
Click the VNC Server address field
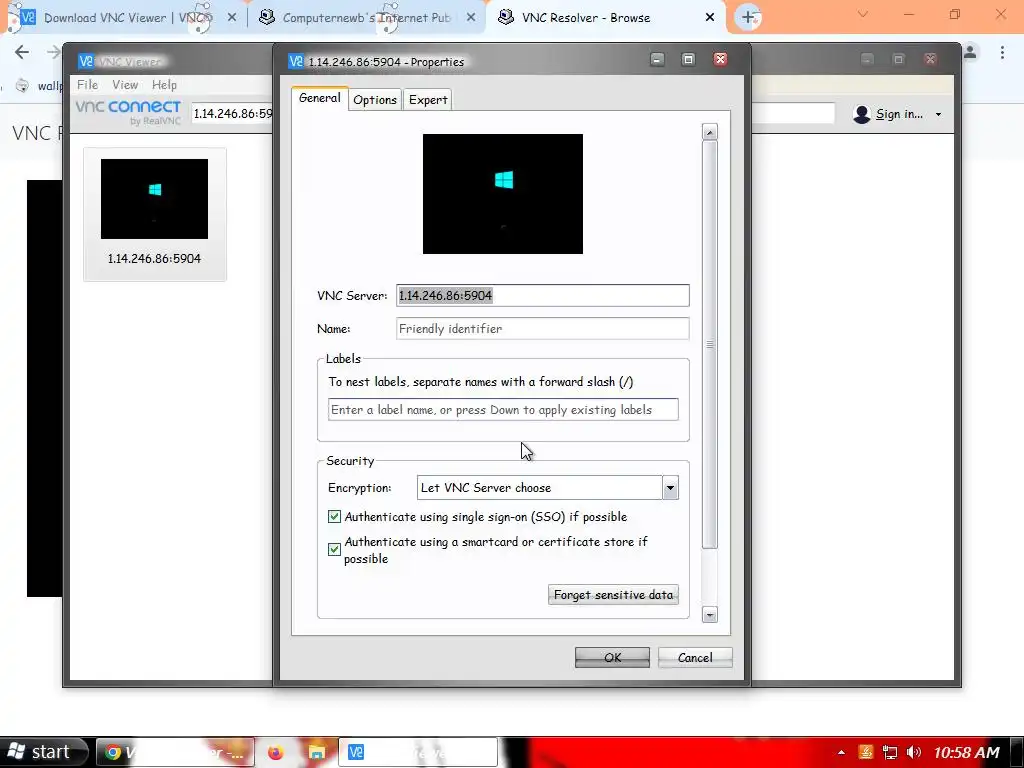542,295
